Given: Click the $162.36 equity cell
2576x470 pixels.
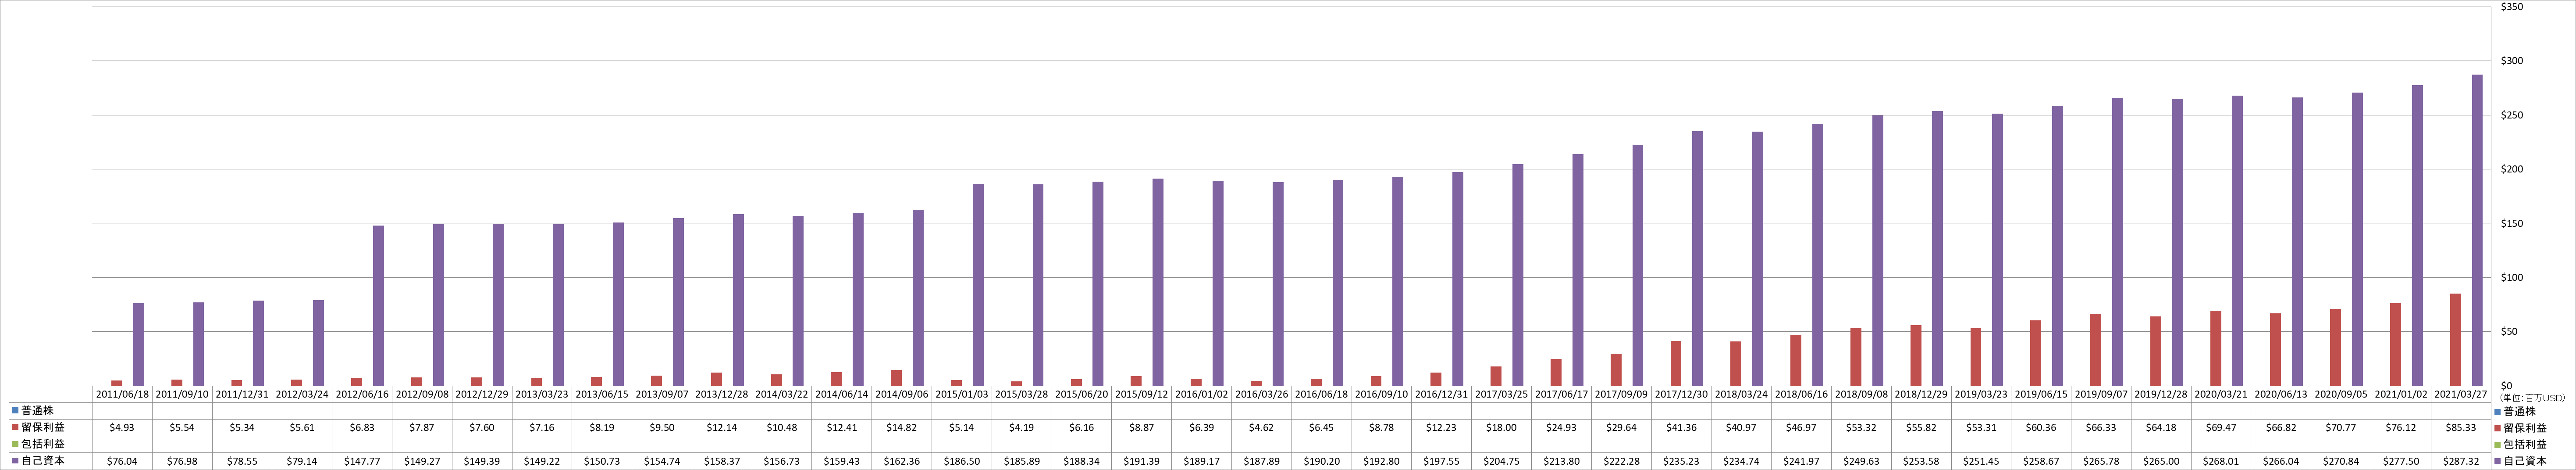Looking at the screenshot, I should tap(902, 461).
